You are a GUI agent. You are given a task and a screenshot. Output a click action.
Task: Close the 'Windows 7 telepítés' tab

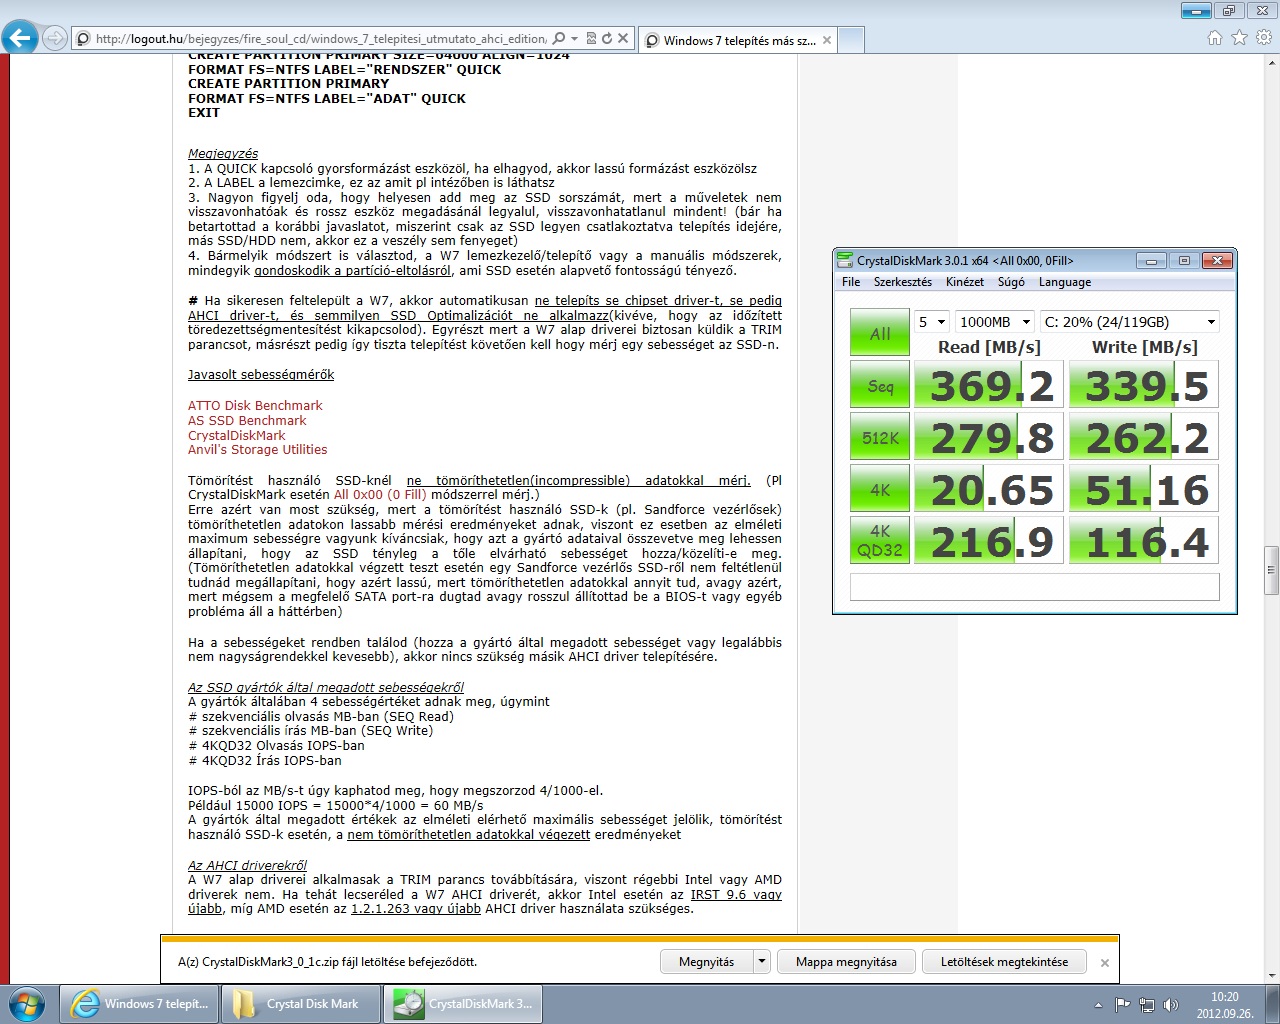827,41
